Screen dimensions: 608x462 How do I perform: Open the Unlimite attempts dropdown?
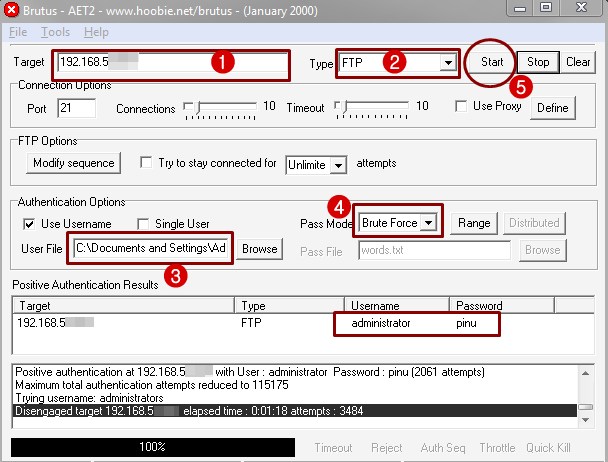click(338, 166)
